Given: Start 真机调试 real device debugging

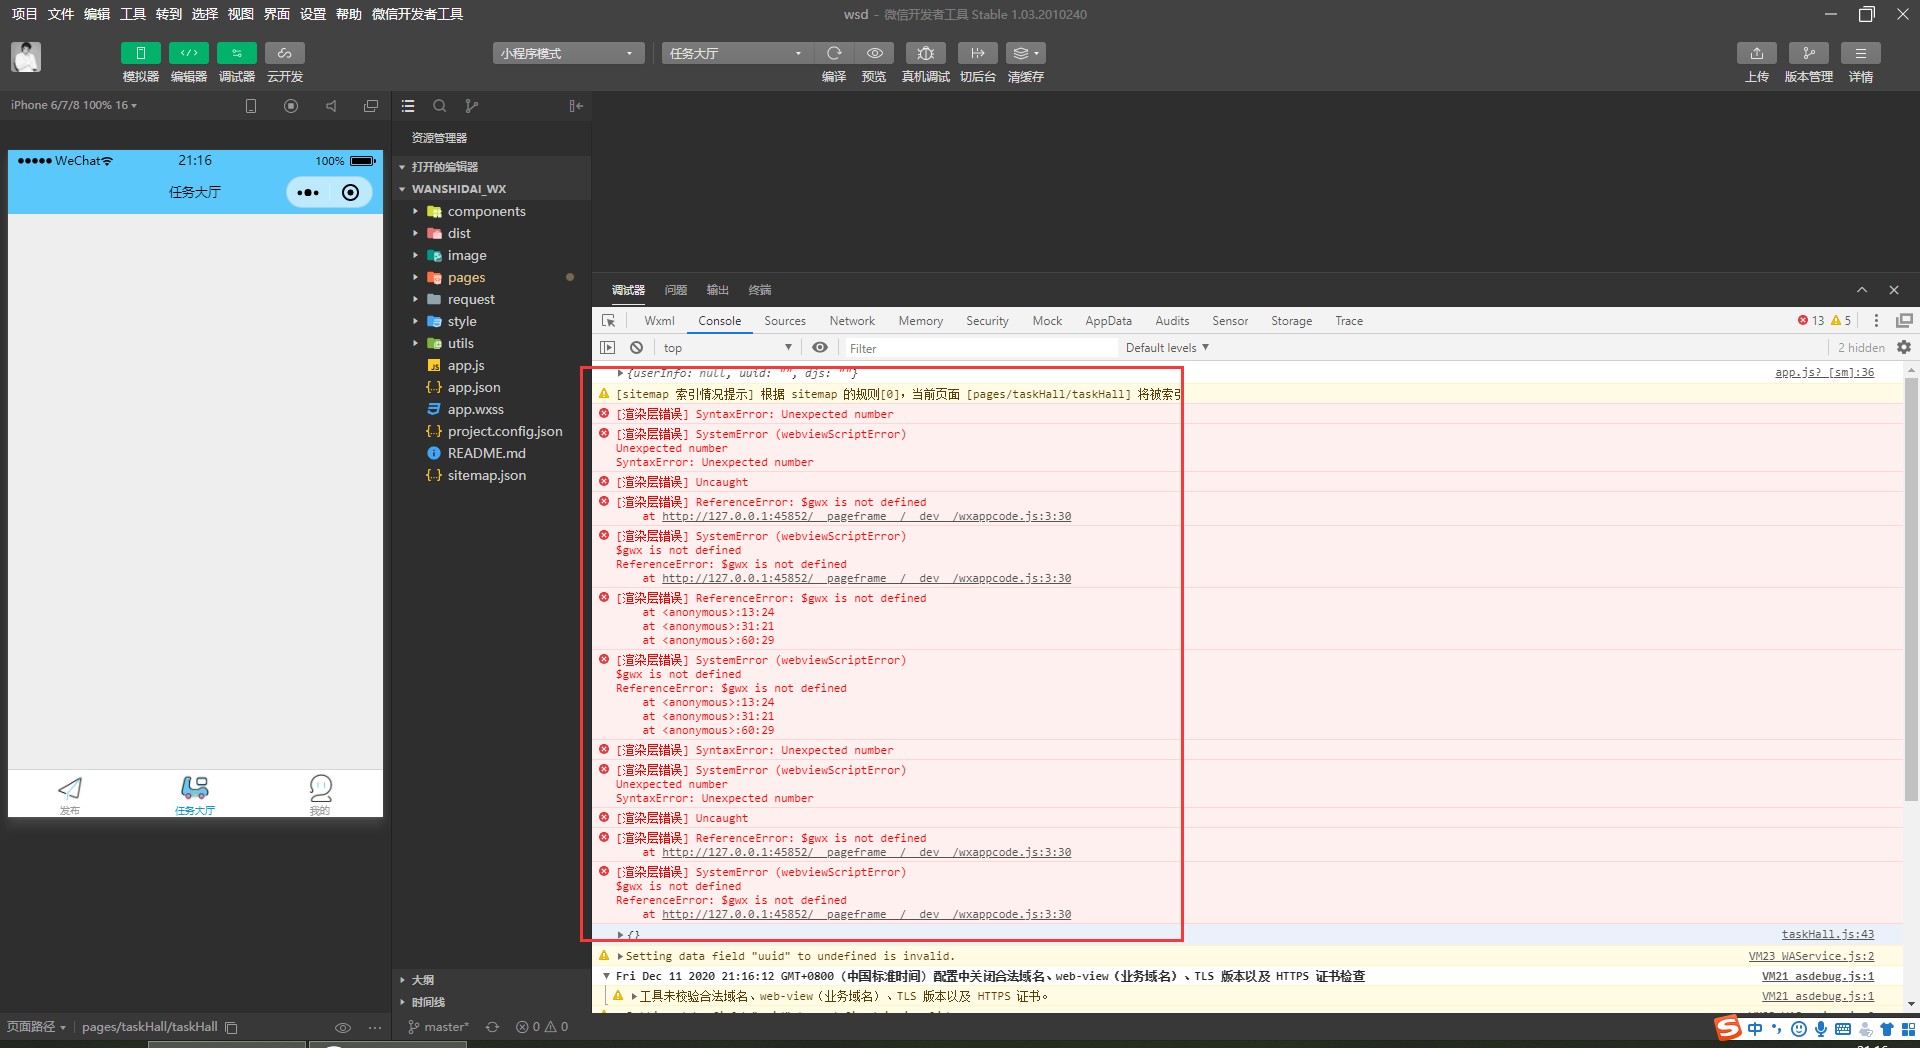Looking at the screenshot, I should (926, 53).
